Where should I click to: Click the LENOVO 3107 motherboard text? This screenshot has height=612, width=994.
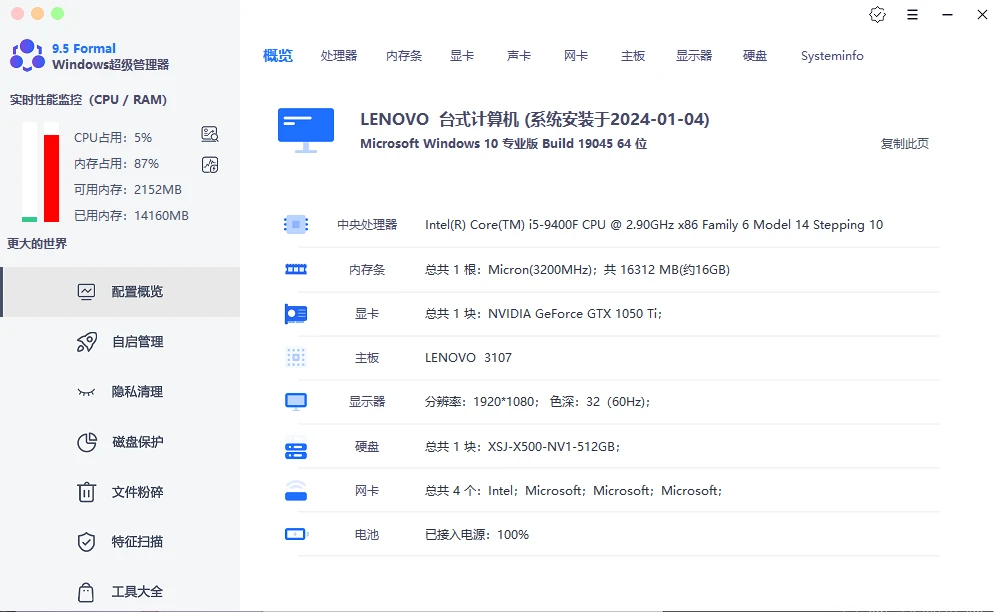(468, 358)
